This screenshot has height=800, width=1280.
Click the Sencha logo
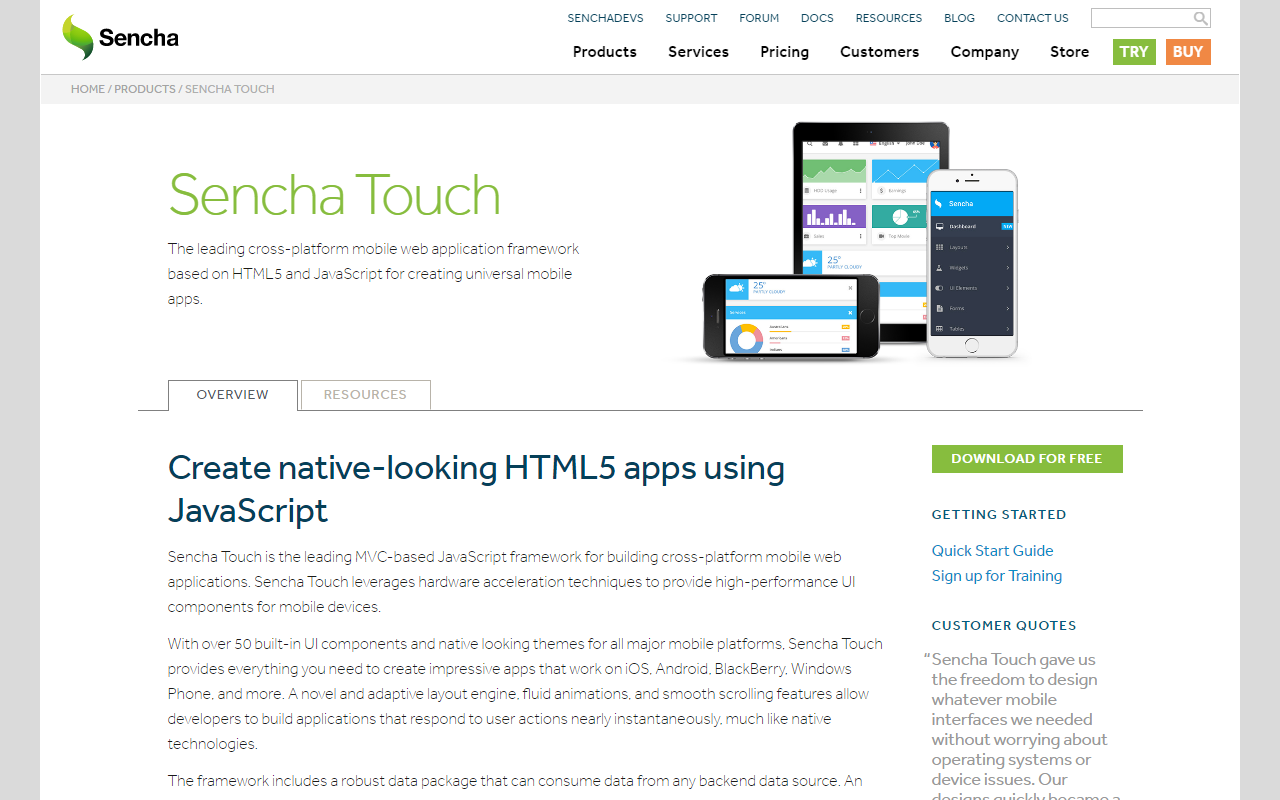point(120,38)
